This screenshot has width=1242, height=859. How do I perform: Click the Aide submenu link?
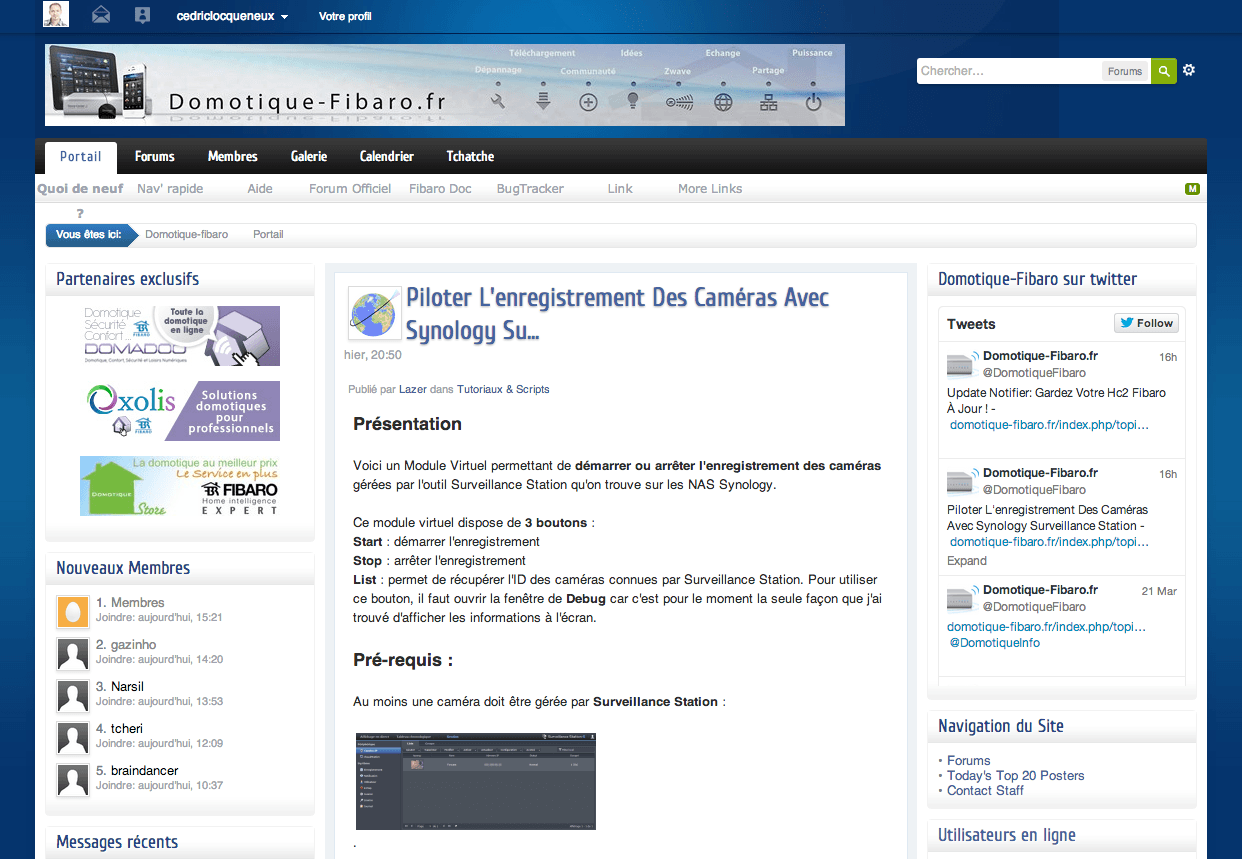point(260,188)
